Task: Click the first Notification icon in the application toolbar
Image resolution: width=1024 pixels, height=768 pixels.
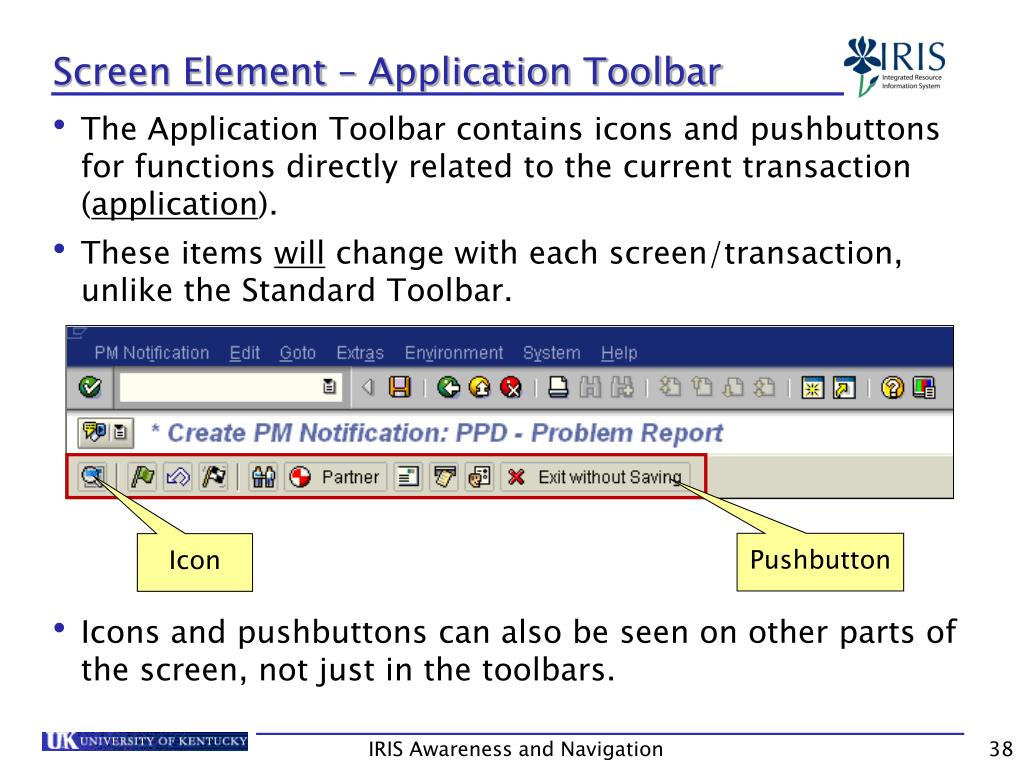Action: (x=93, y=476)
